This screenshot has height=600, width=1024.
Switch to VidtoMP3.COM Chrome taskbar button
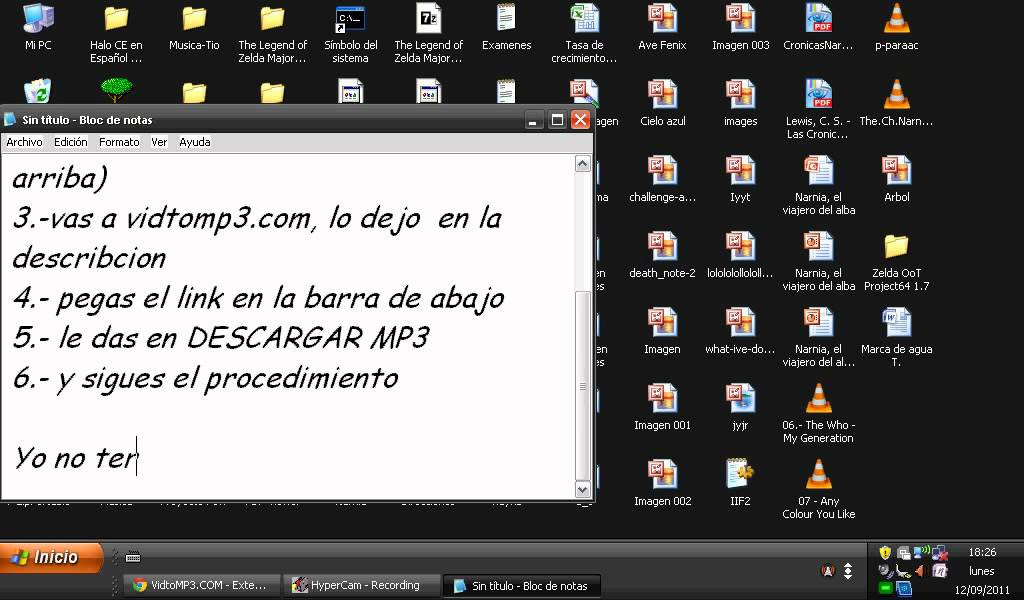click(x=201, y=585)
